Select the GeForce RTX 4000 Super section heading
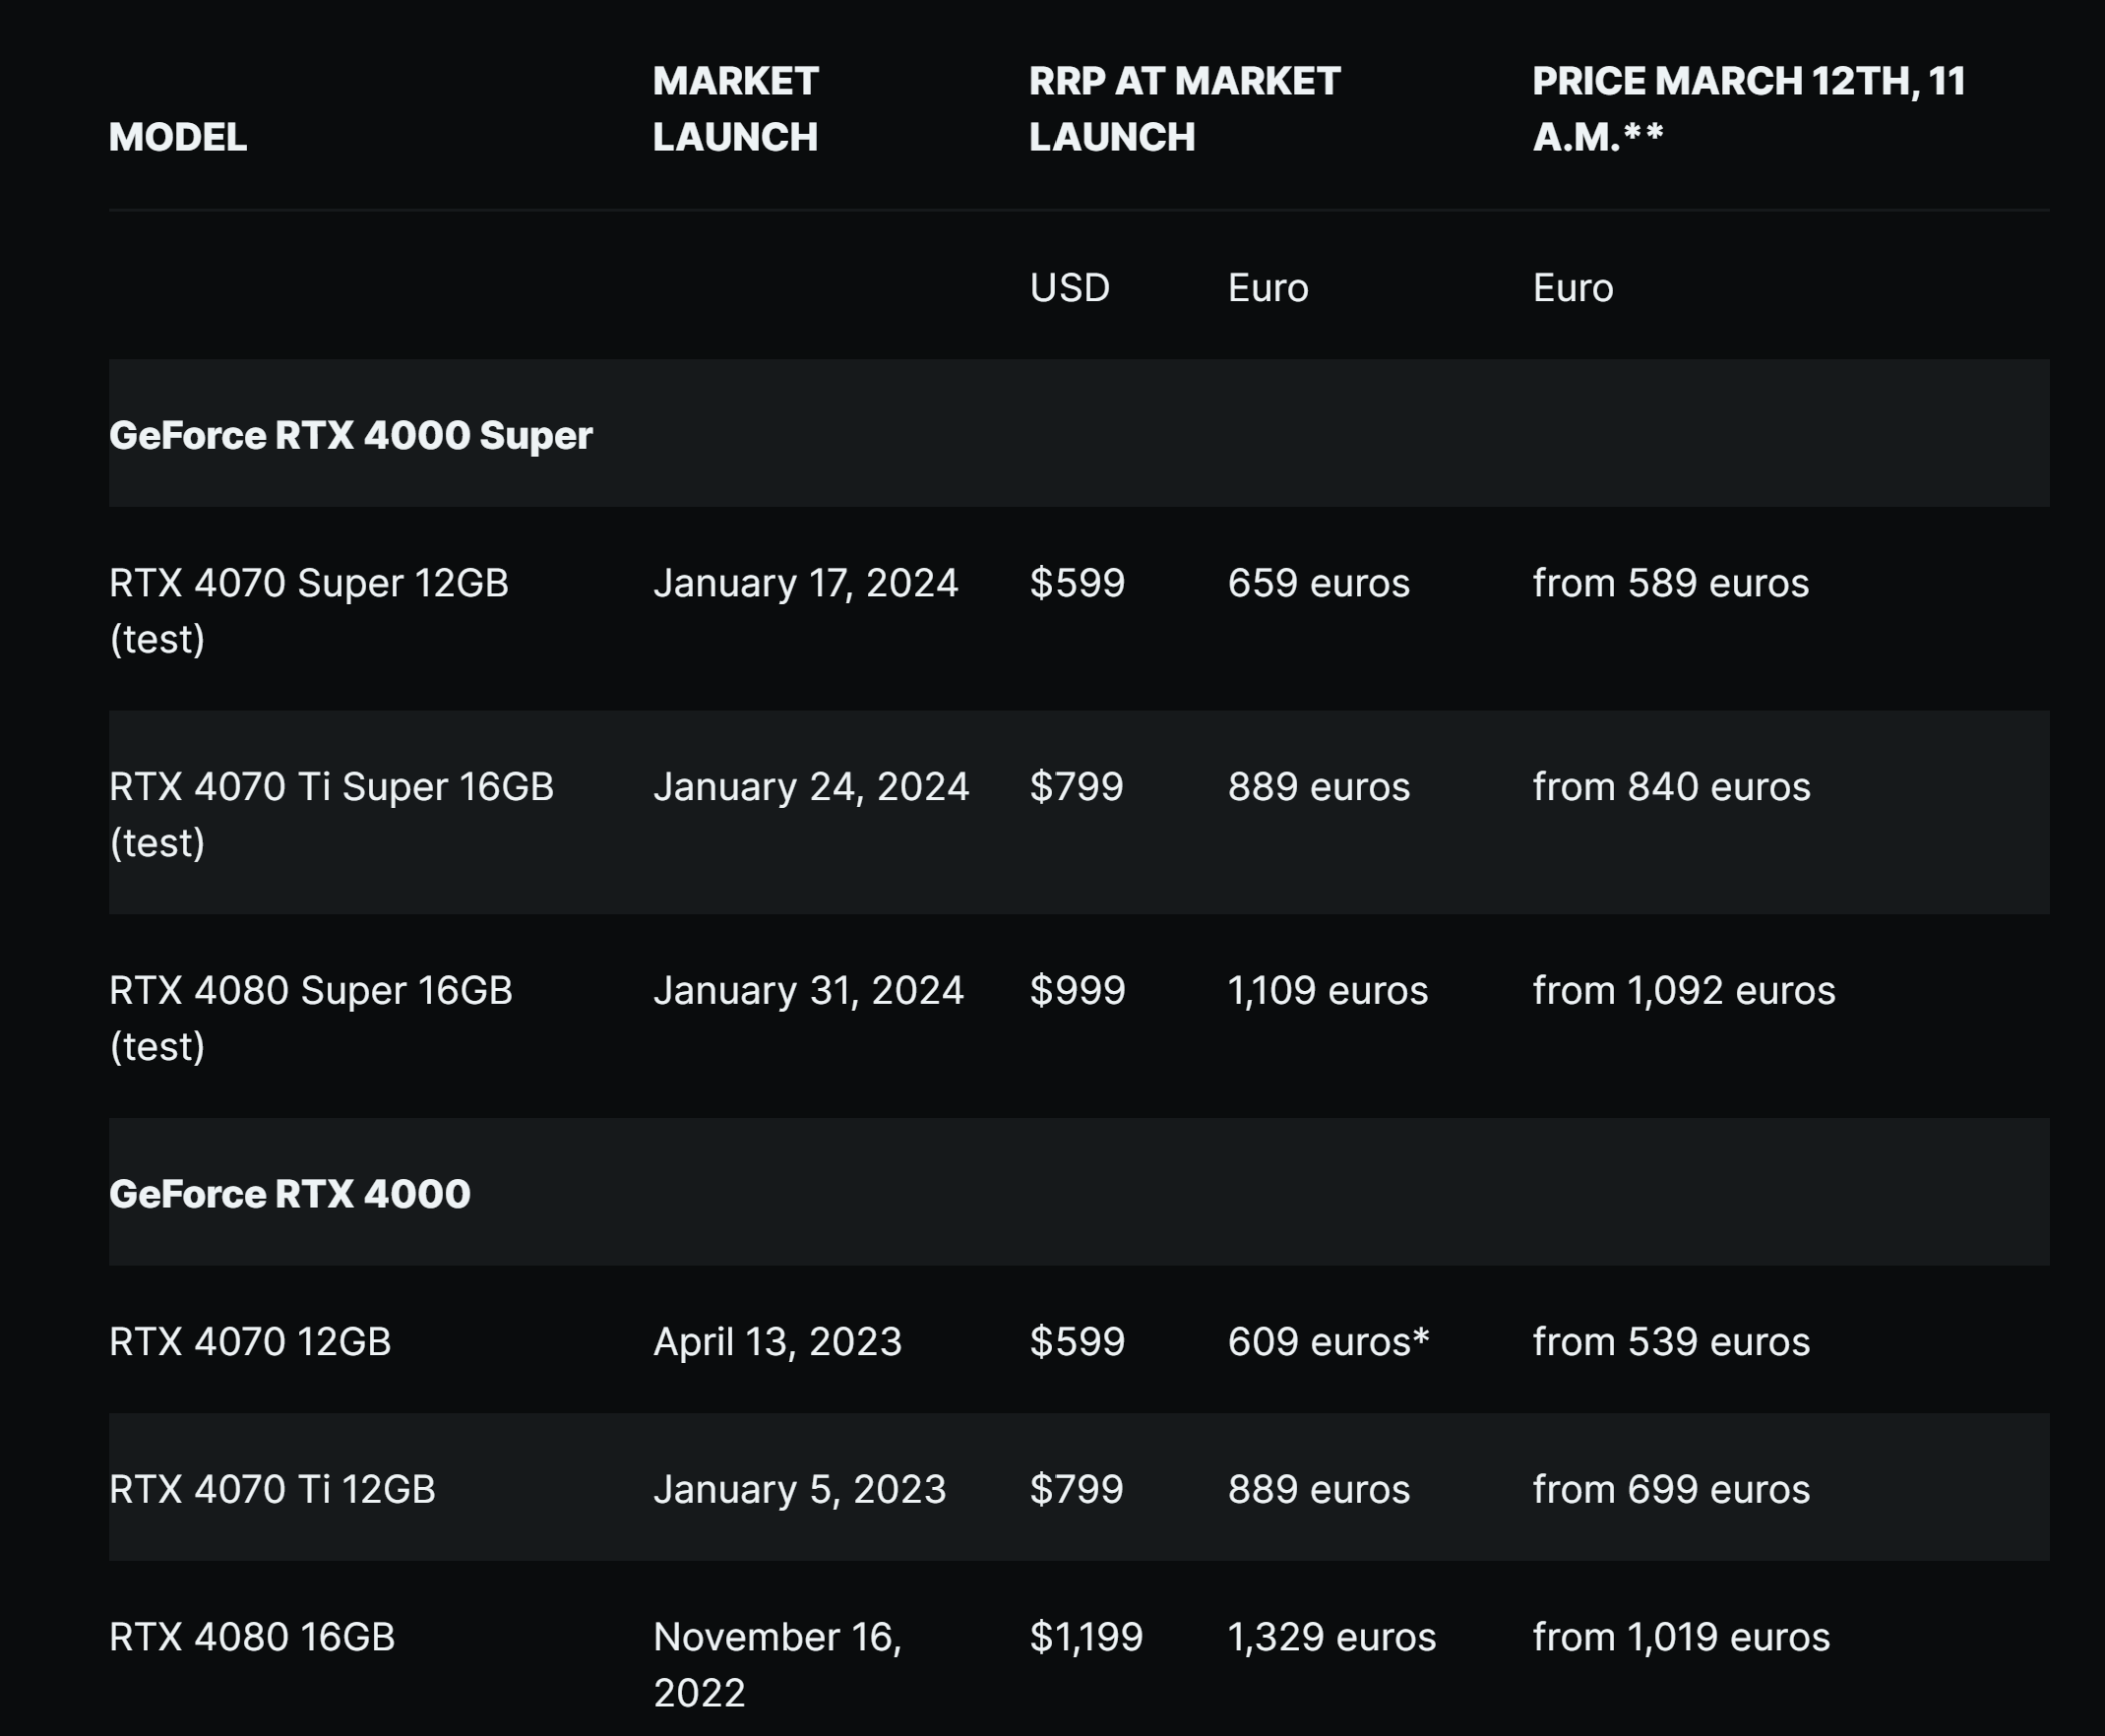Screen dimensions: 2105x1736 pyautogui.click(x=350, y=435)
